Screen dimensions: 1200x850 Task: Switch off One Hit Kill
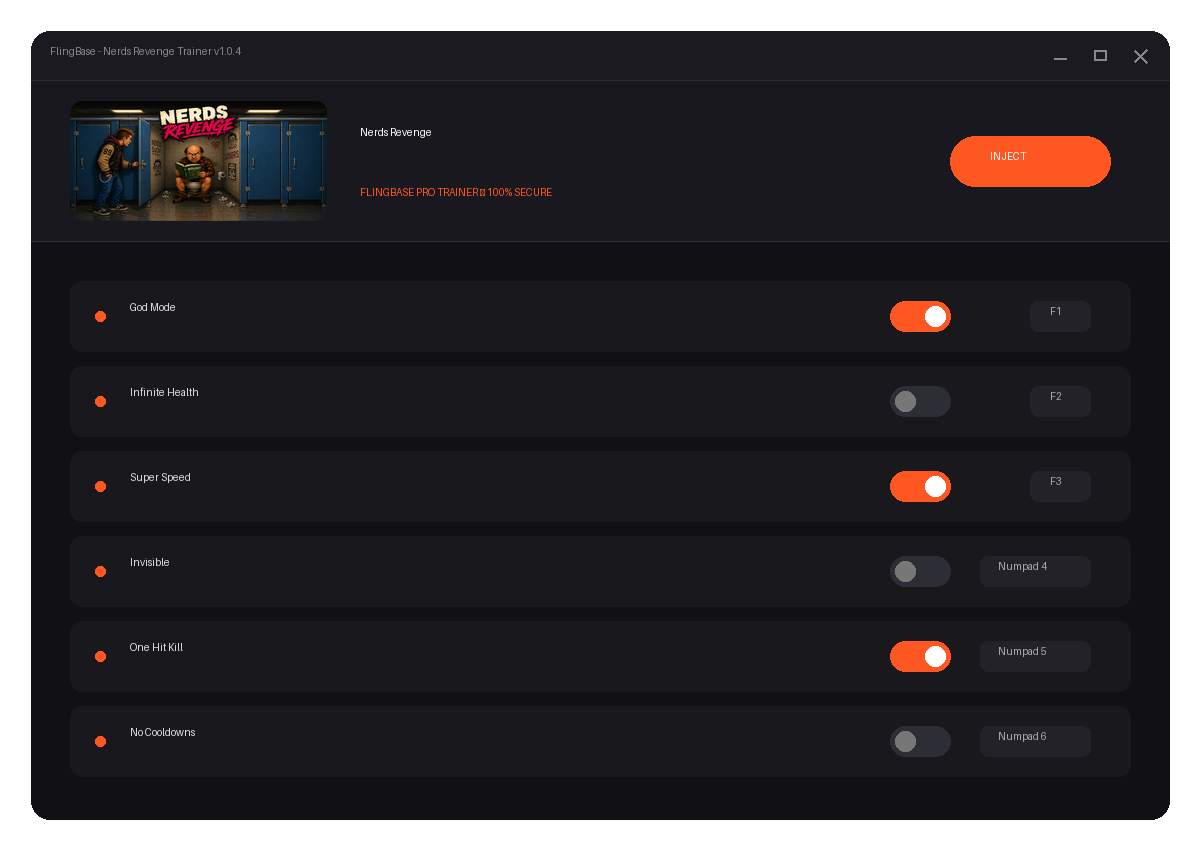(x=920, y=656)
